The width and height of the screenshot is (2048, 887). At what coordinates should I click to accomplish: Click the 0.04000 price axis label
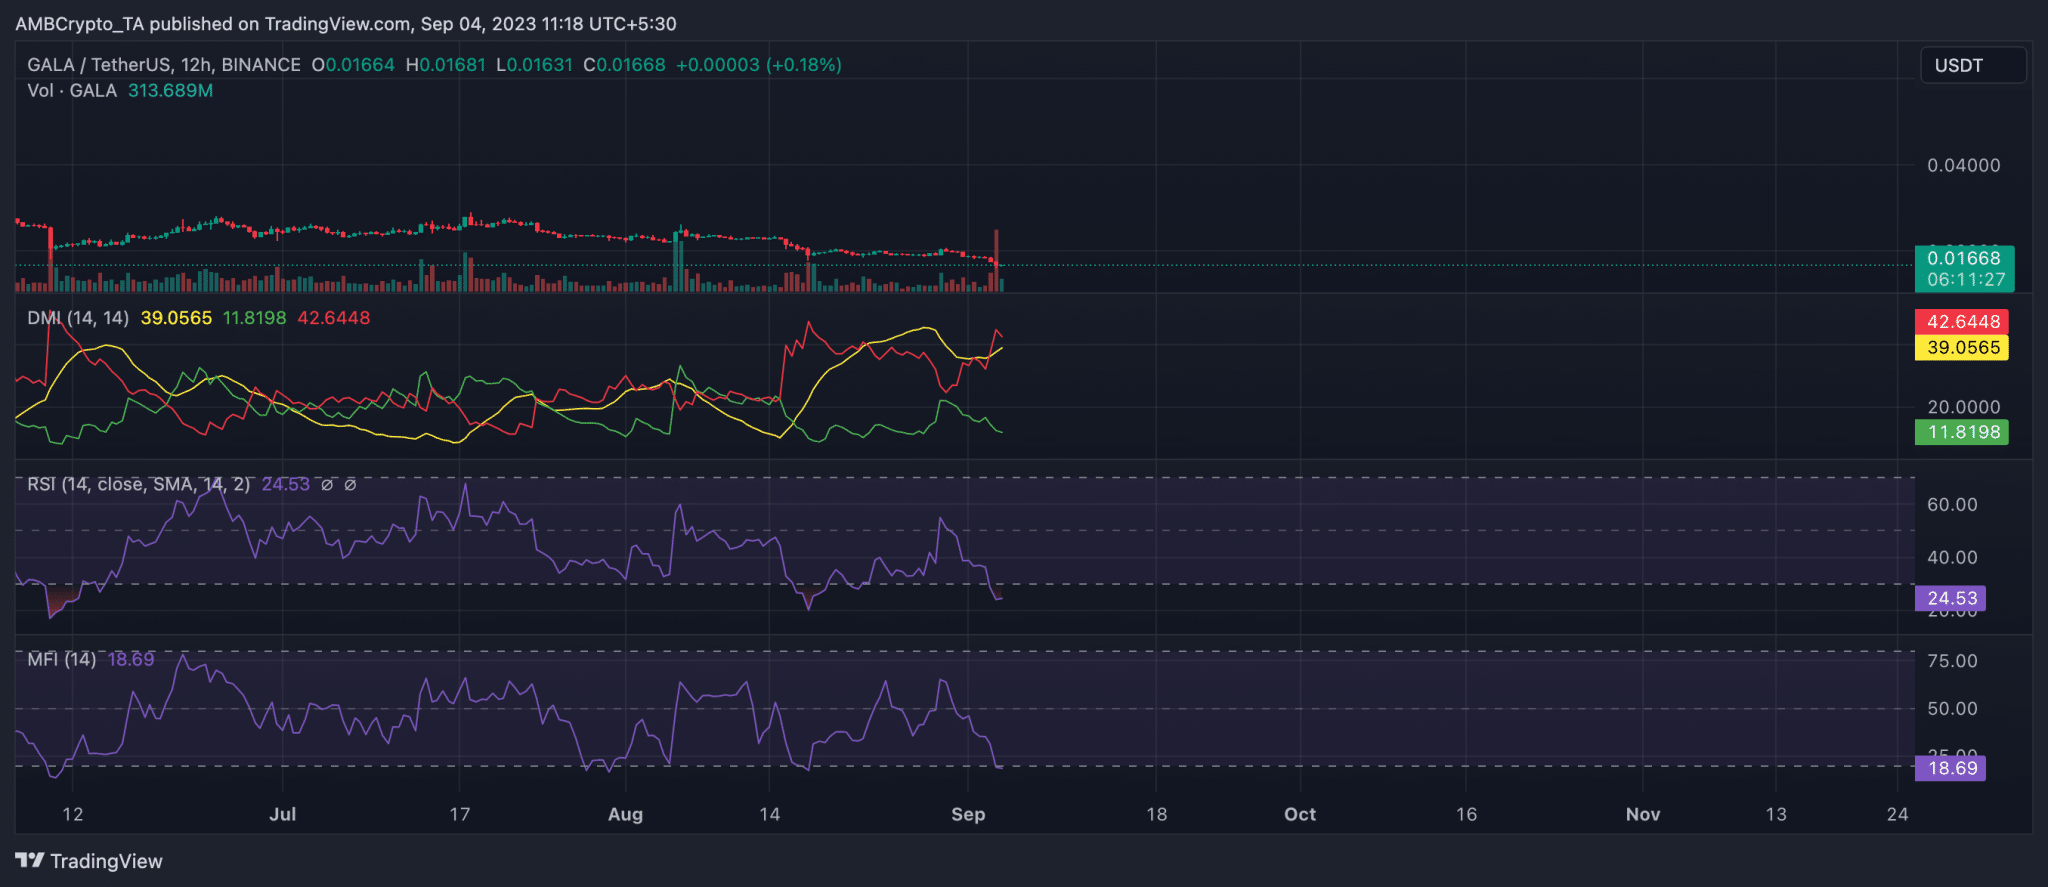coord(1964,166)
